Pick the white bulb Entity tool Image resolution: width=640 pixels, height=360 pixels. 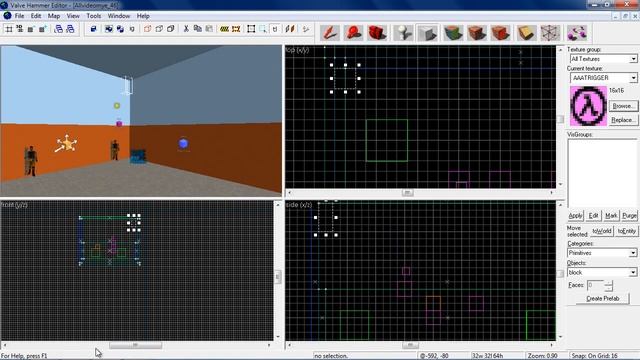click(x=403, y=33)
